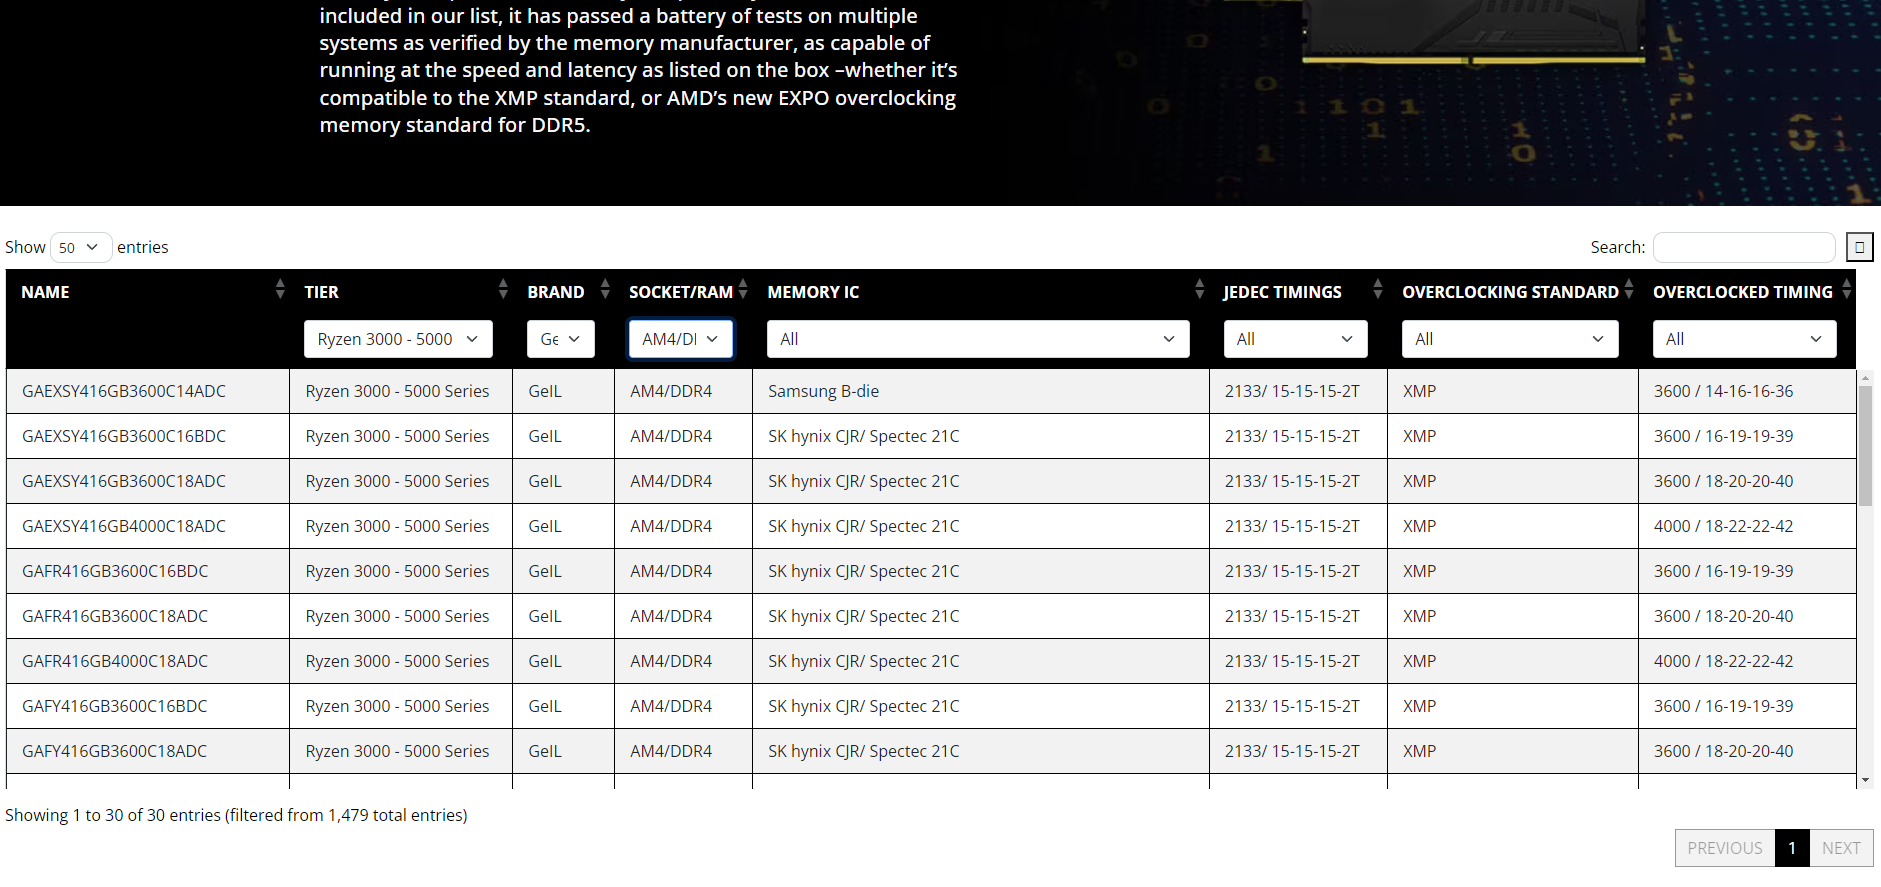Click the scrollbar down arrow
Screen dimensions: 1881x887
point(1865,780)
